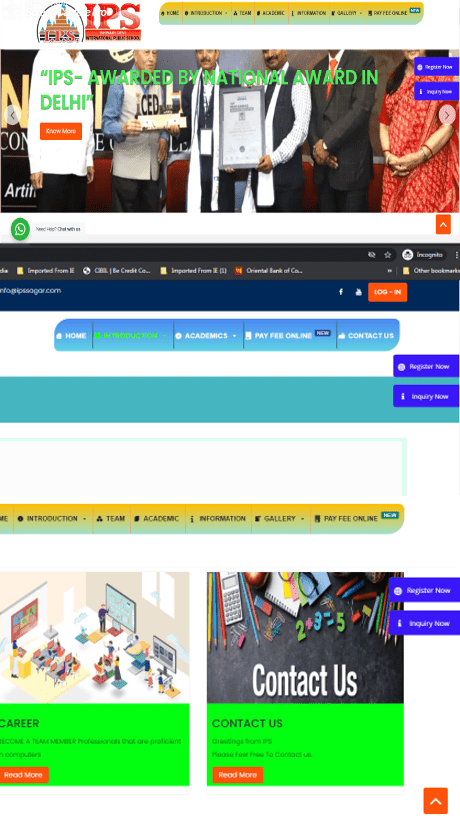Open the CIBIL bookmark in bookmarks bar
Image resolution: width=460 pixels, height=819 pixels.
[116, 271]
